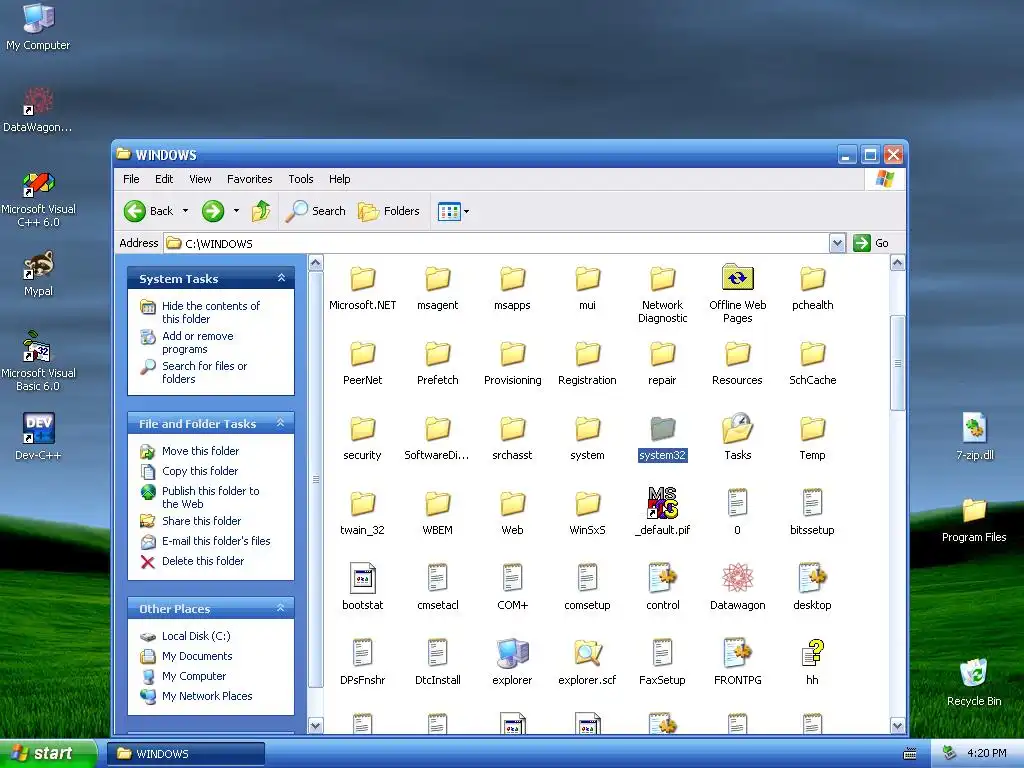Select the explorer application icon
The height and width of the screenshot is (768, 1024).
[512, 653]
